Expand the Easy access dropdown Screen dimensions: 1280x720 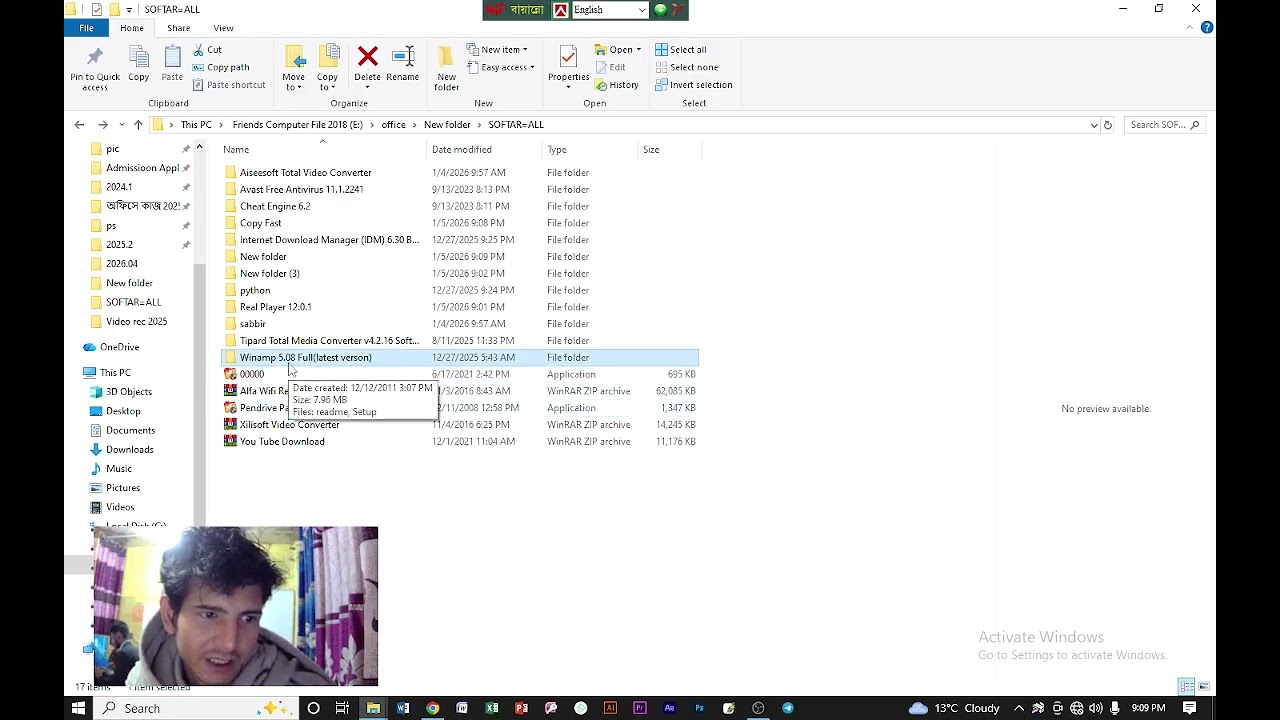click(x=500, y=67)
